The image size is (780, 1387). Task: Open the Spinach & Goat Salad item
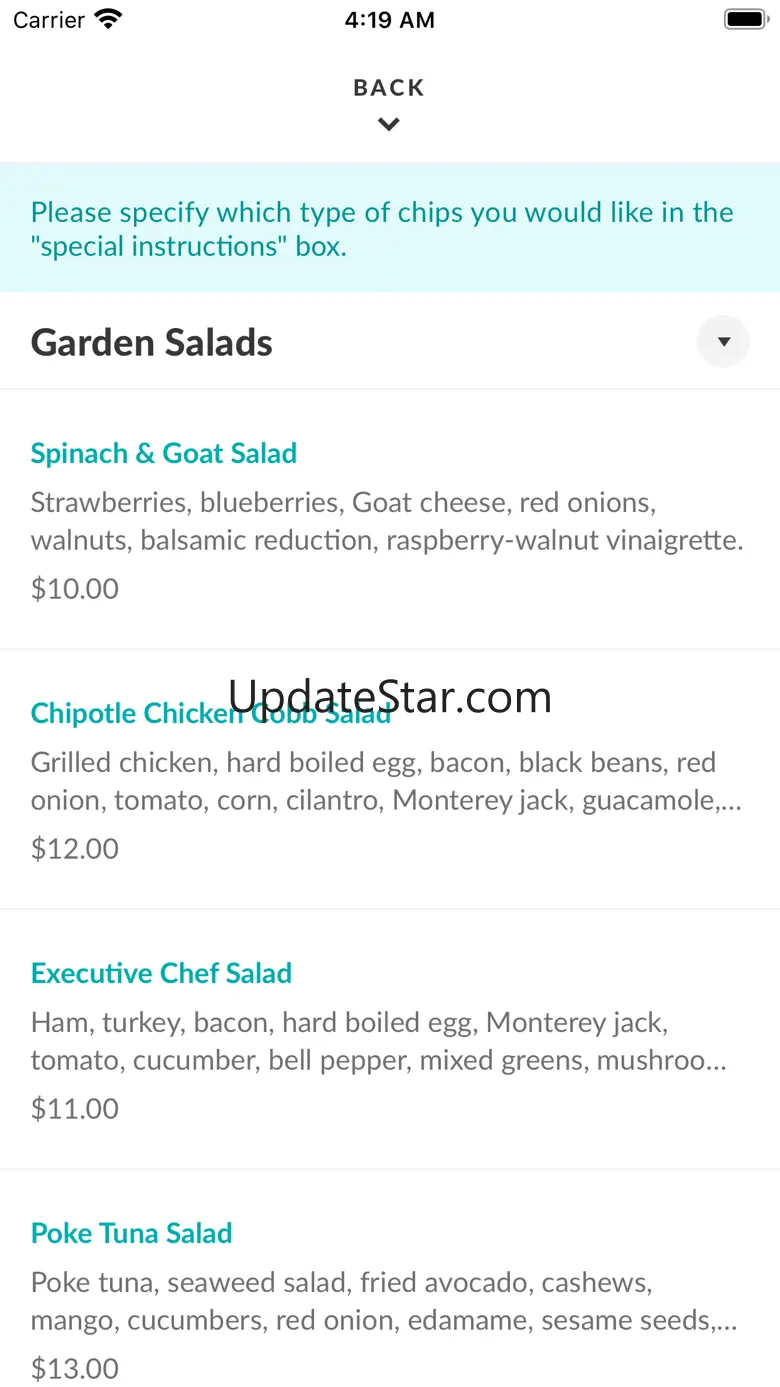pos(164,453)
